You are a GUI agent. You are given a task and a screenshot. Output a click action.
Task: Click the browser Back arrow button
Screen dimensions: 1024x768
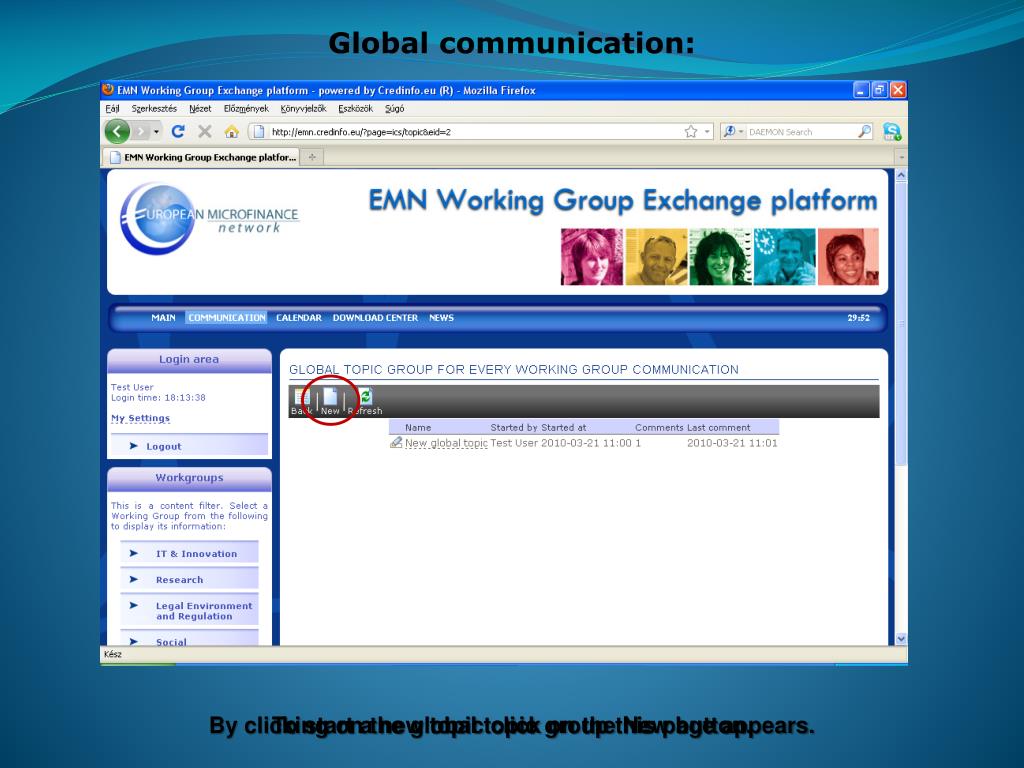coord(118,132)
